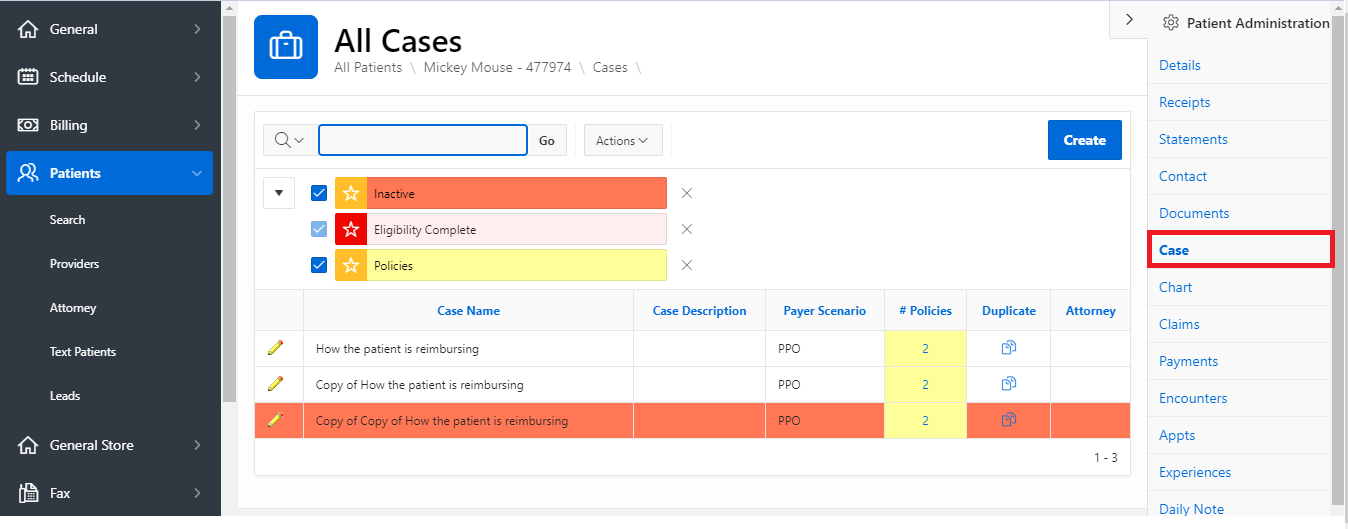Sort by the Case Name column header
This screenshot has height=529, width=1348.
468,311
